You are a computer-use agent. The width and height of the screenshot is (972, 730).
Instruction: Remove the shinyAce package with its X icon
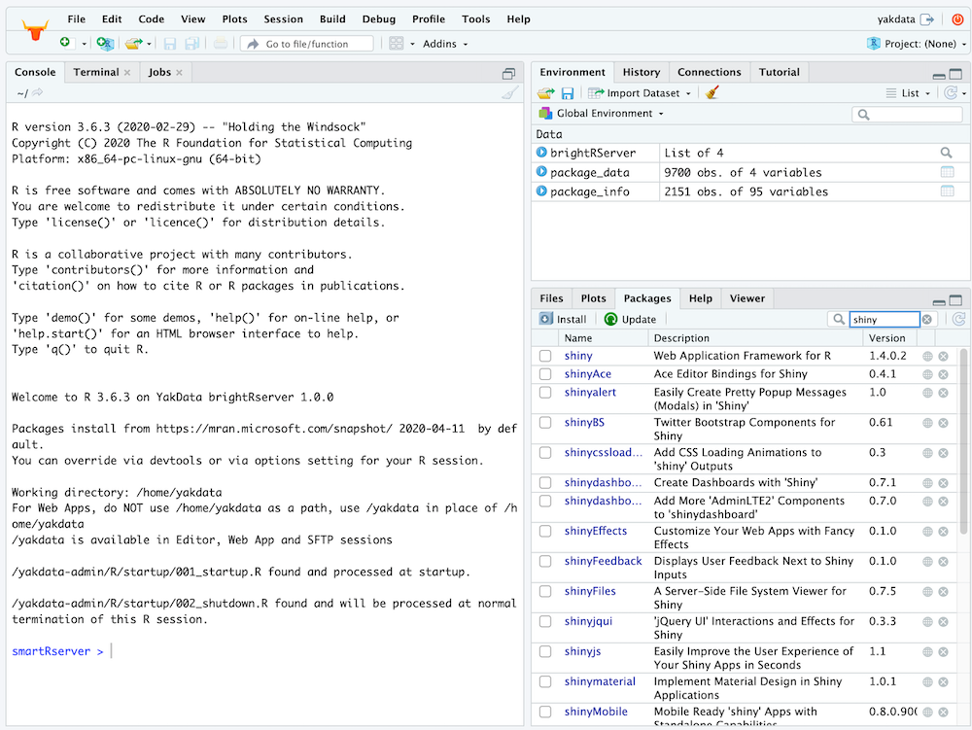click(942, 374)
